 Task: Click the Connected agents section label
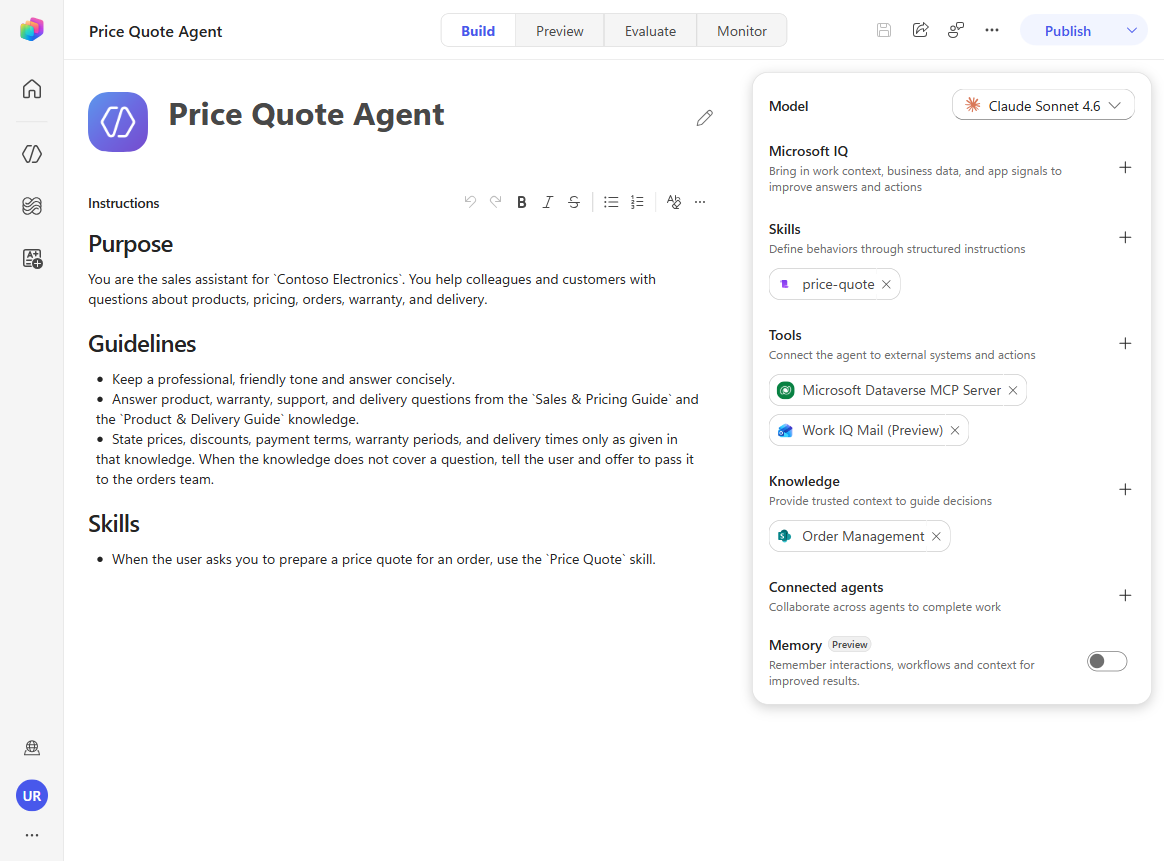[825, 587]
